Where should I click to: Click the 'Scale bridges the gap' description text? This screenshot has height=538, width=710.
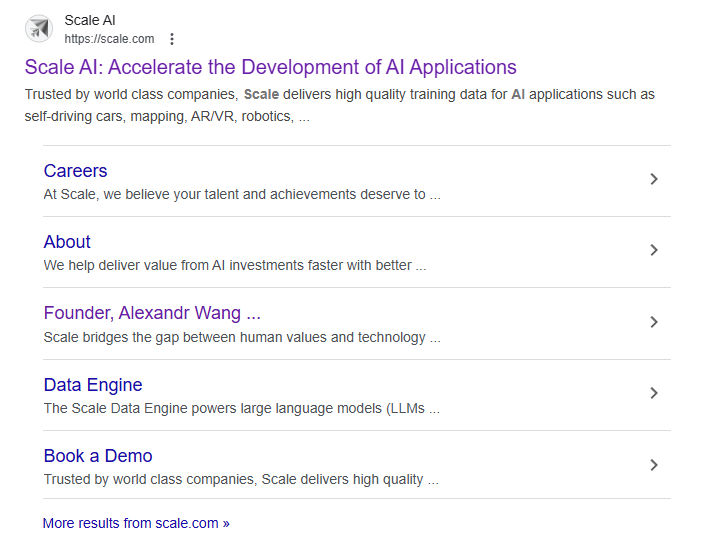click(241, 337)
